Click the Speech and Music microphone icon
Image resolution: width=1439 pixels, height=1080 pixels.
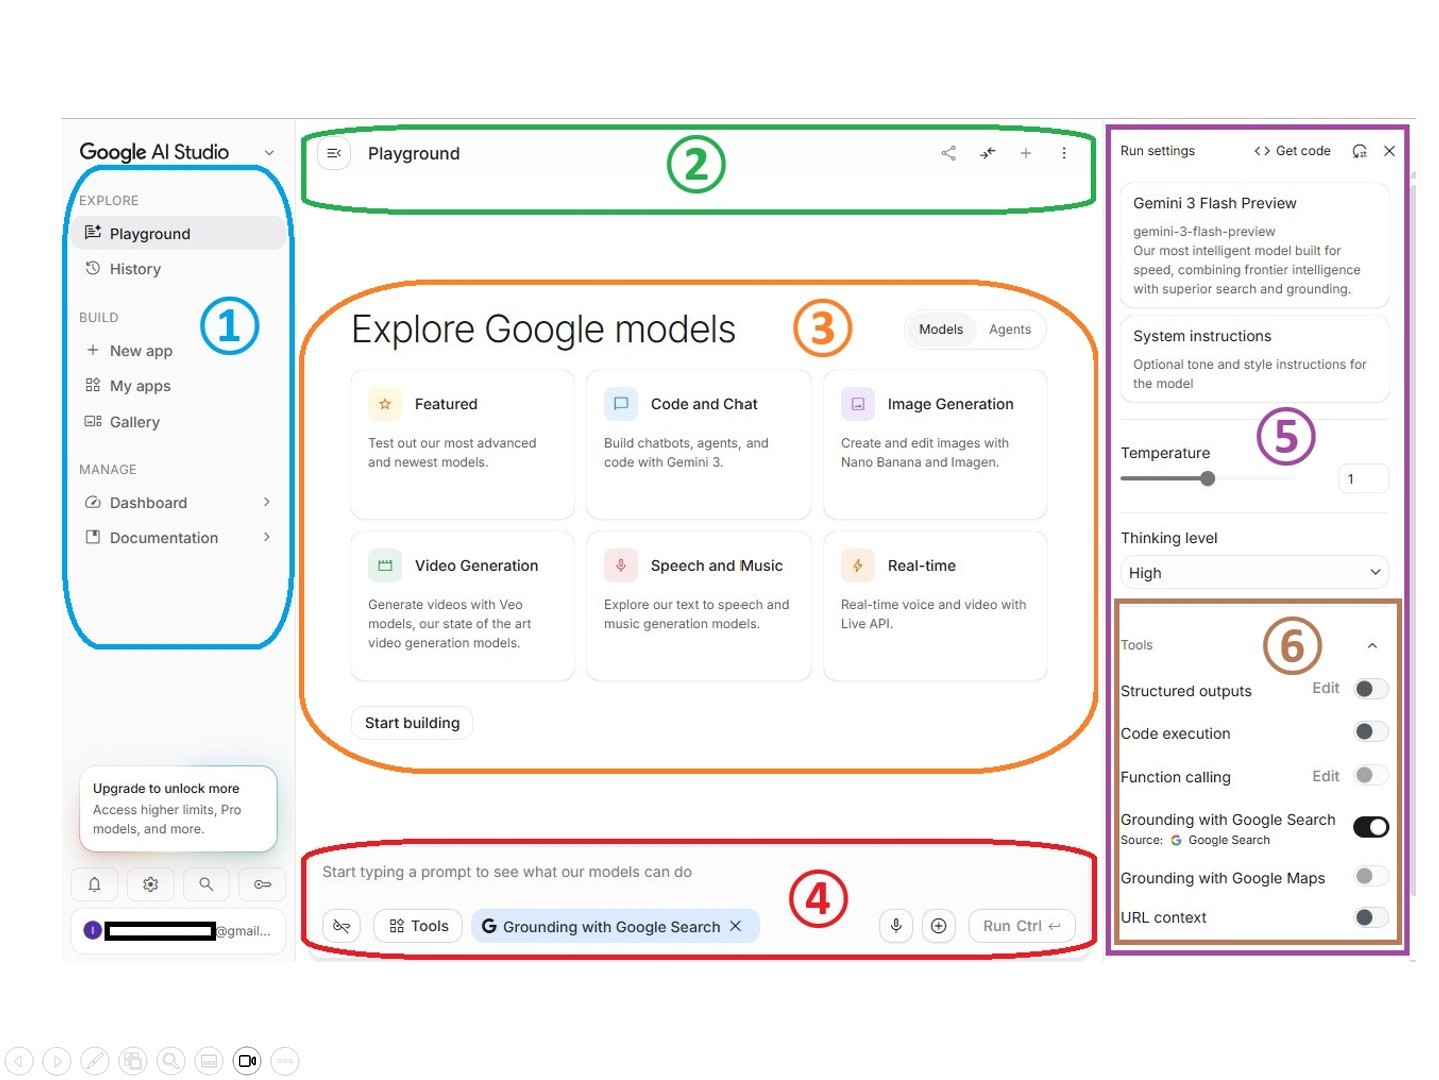[x=621, y=565]
